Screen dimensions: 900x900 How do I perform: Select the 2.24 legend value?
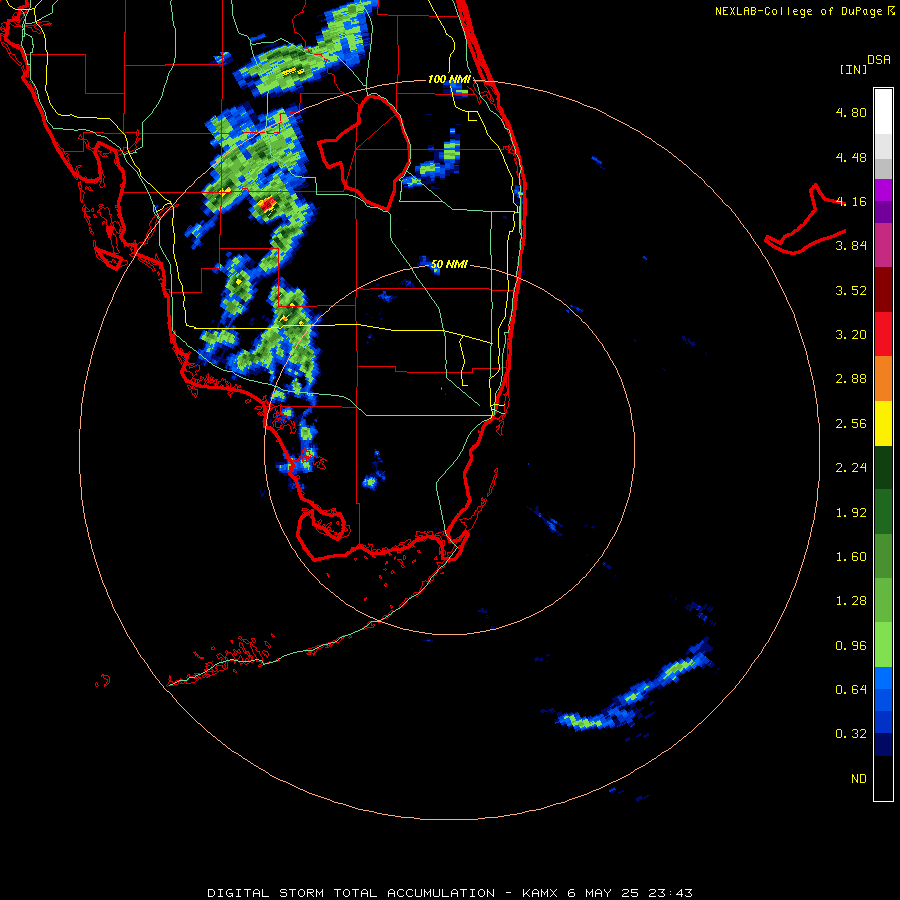(x=851, y=468)
